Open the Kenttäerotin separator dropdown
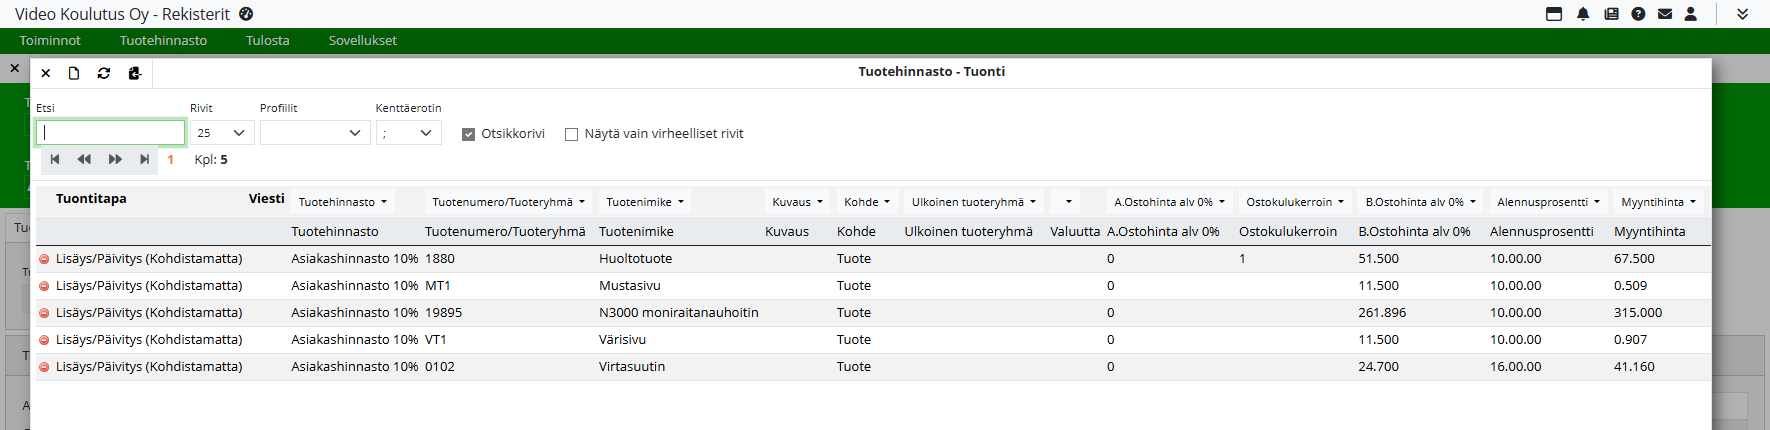1770x430 pixels. [x=409, y=133]
